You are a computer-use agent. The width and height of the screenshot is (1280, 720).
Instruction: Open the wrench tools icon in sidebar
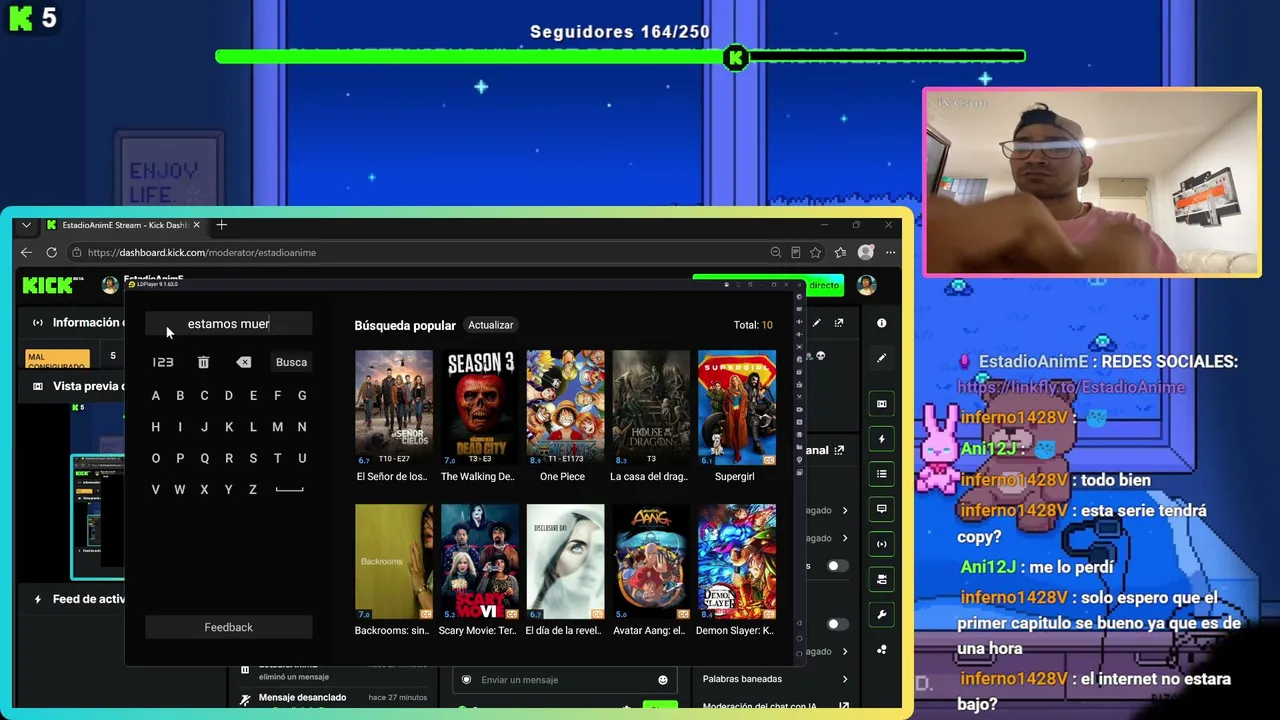point(881,614)
